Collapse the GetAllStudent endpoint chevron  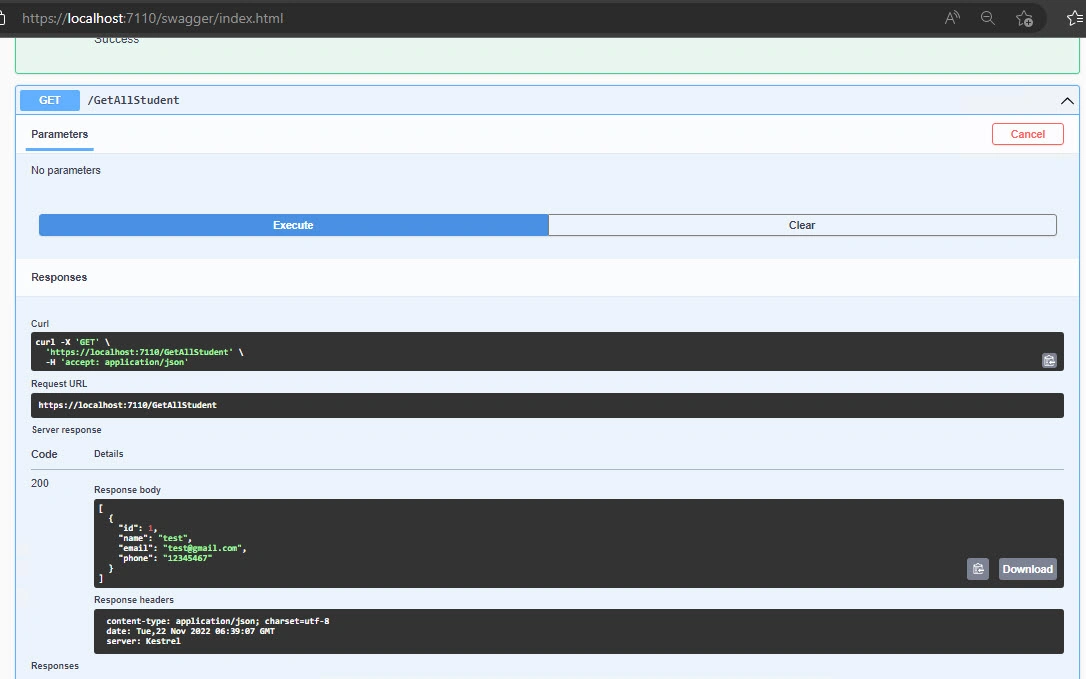[x=1067, y=100]
